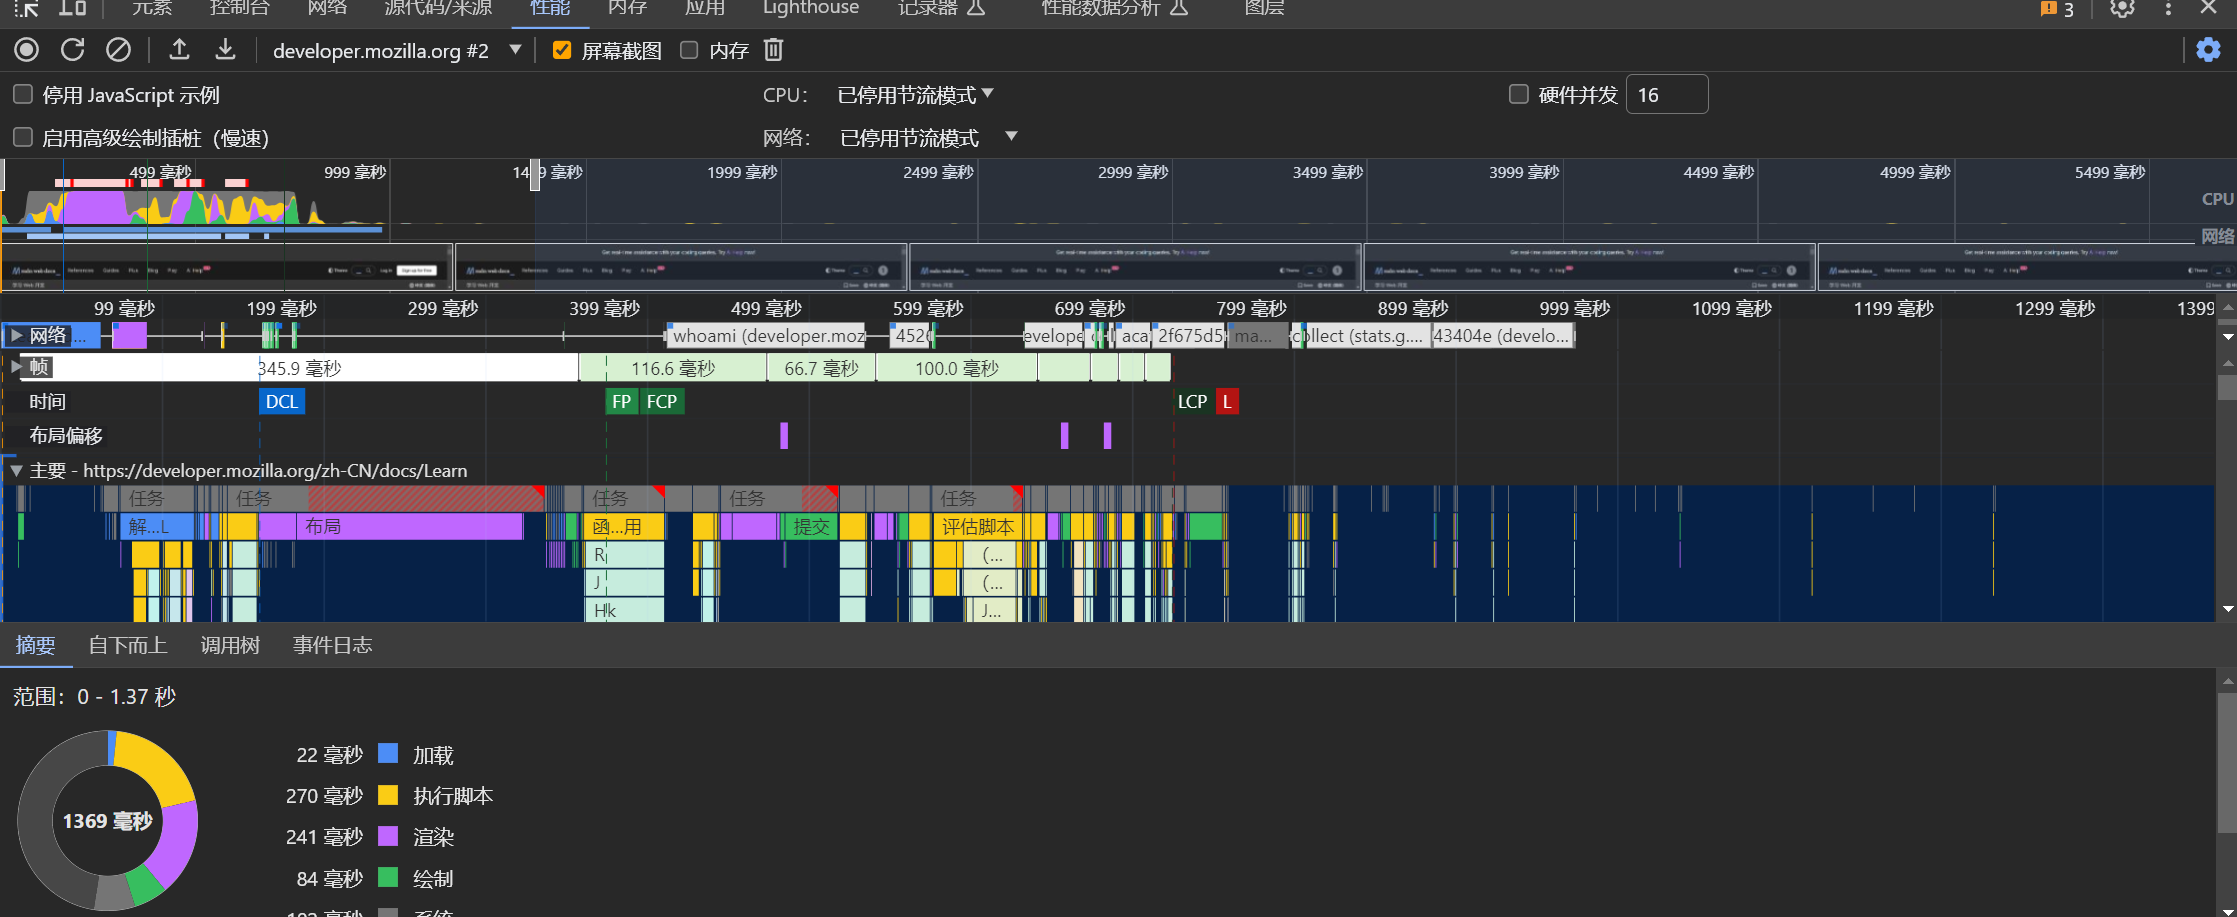Viewport: 2237px width, 917px height.
Task: Click the issues warning badge showing 3
Action: 2057,9
